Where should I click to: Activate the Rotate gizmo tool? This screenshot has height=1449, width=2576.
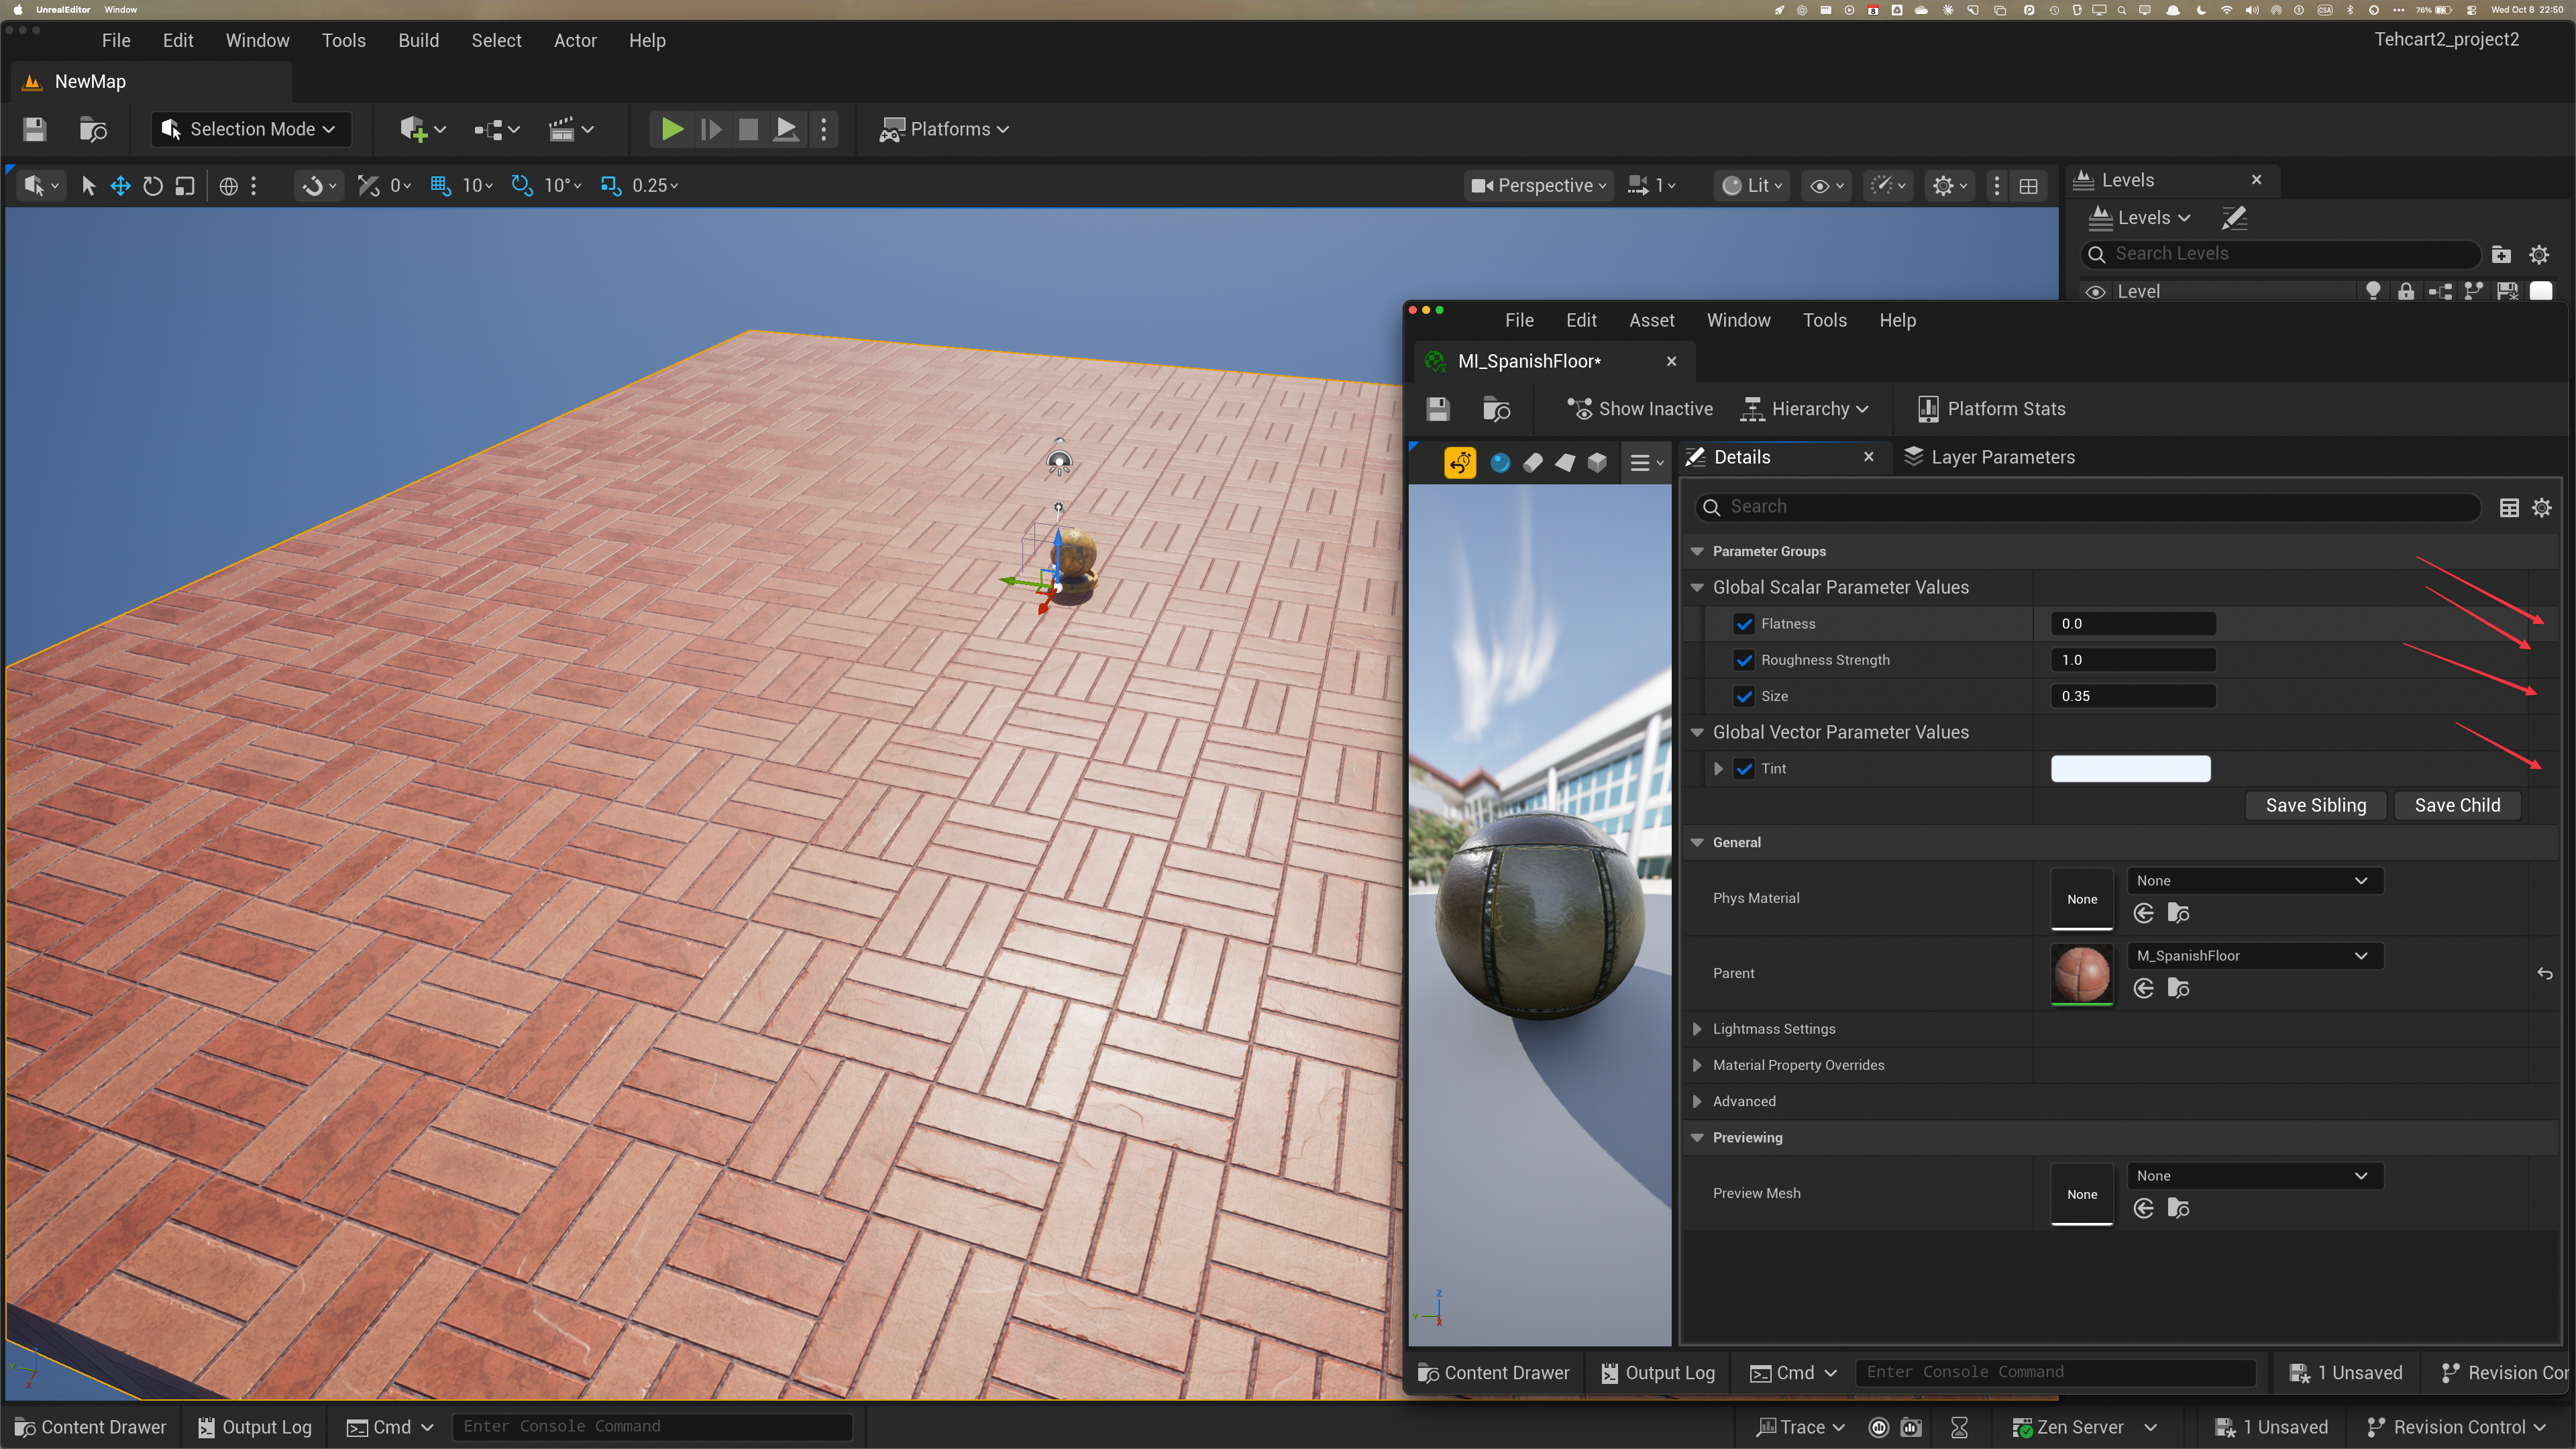(152, 186)
